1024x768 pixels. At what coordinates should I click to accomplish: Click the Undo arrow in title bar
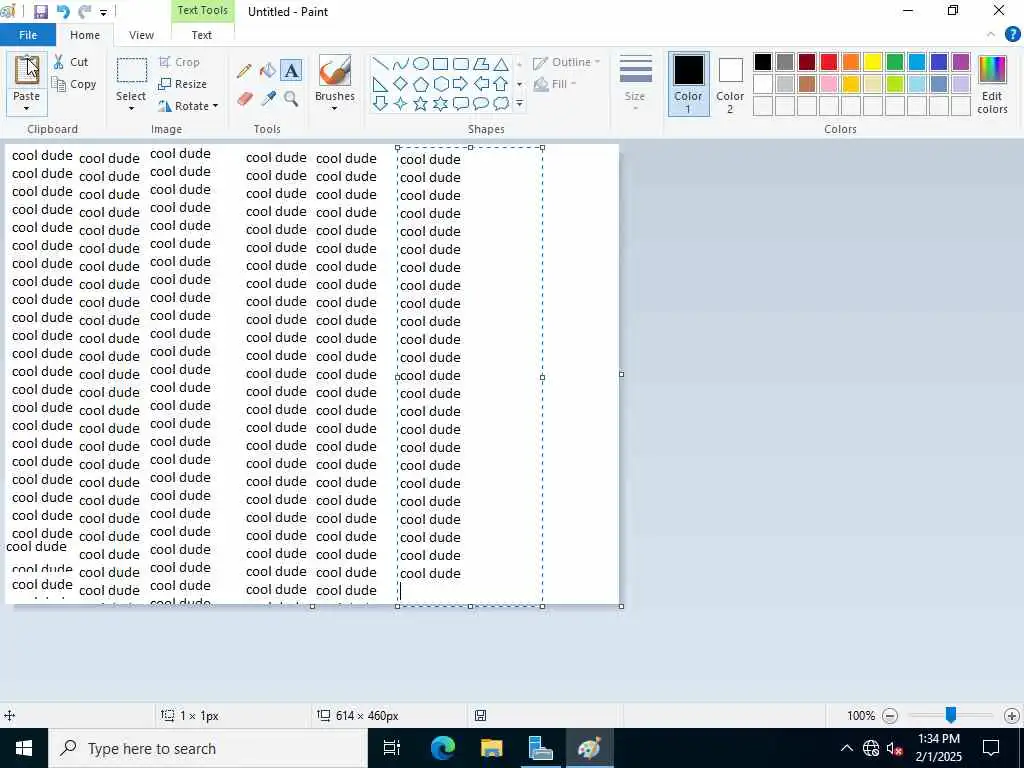pyautogui.click(x=63, y=12)
